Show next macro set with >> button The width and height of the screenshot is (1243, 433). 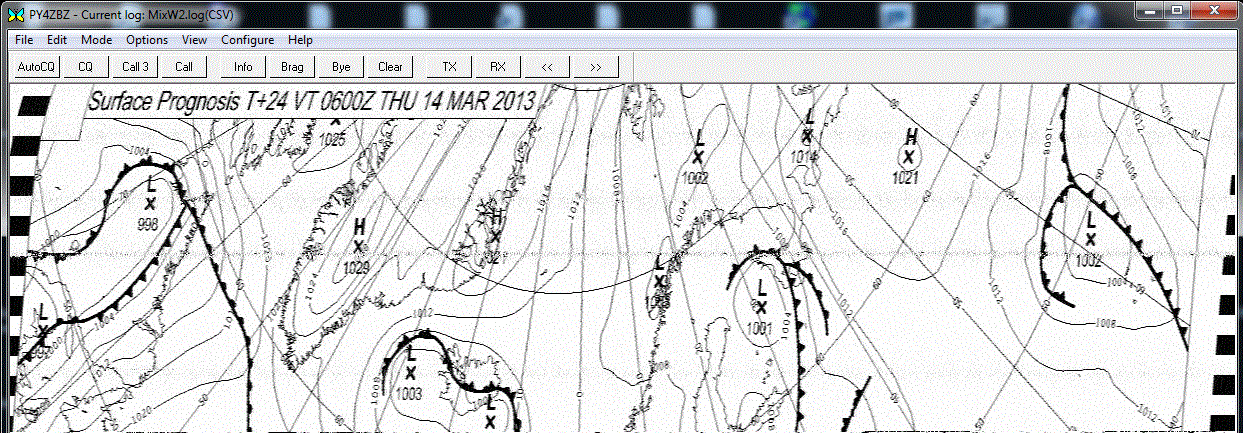click(596, 67)
